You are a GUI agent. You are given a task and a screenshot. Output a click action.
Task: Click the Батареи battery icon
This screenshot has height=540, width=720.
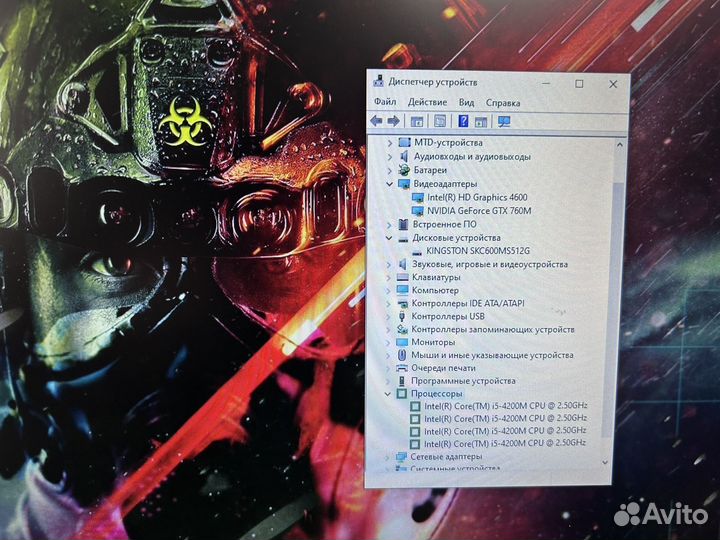[x=404, y=170]
